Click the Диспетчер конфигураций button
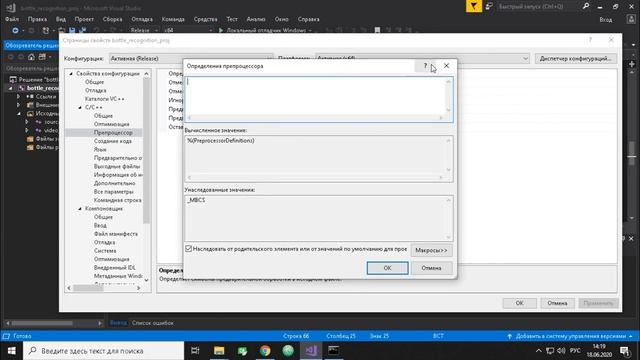Screen dimensions: 640x360 (576, 58)
